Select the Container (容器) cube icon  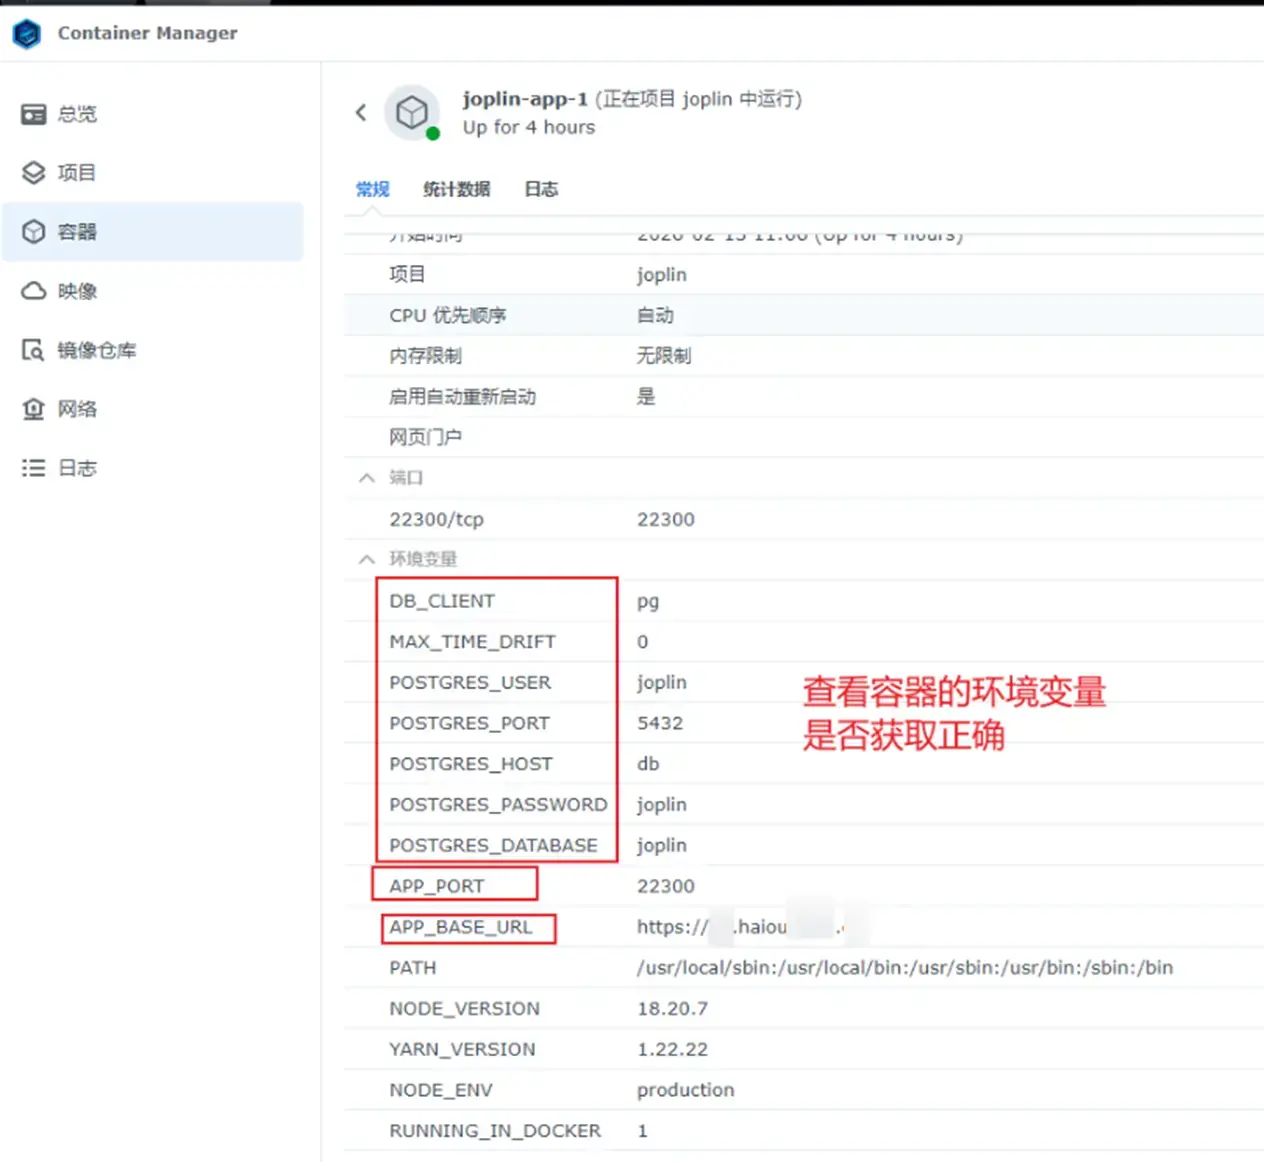click(x=34, y=232)
